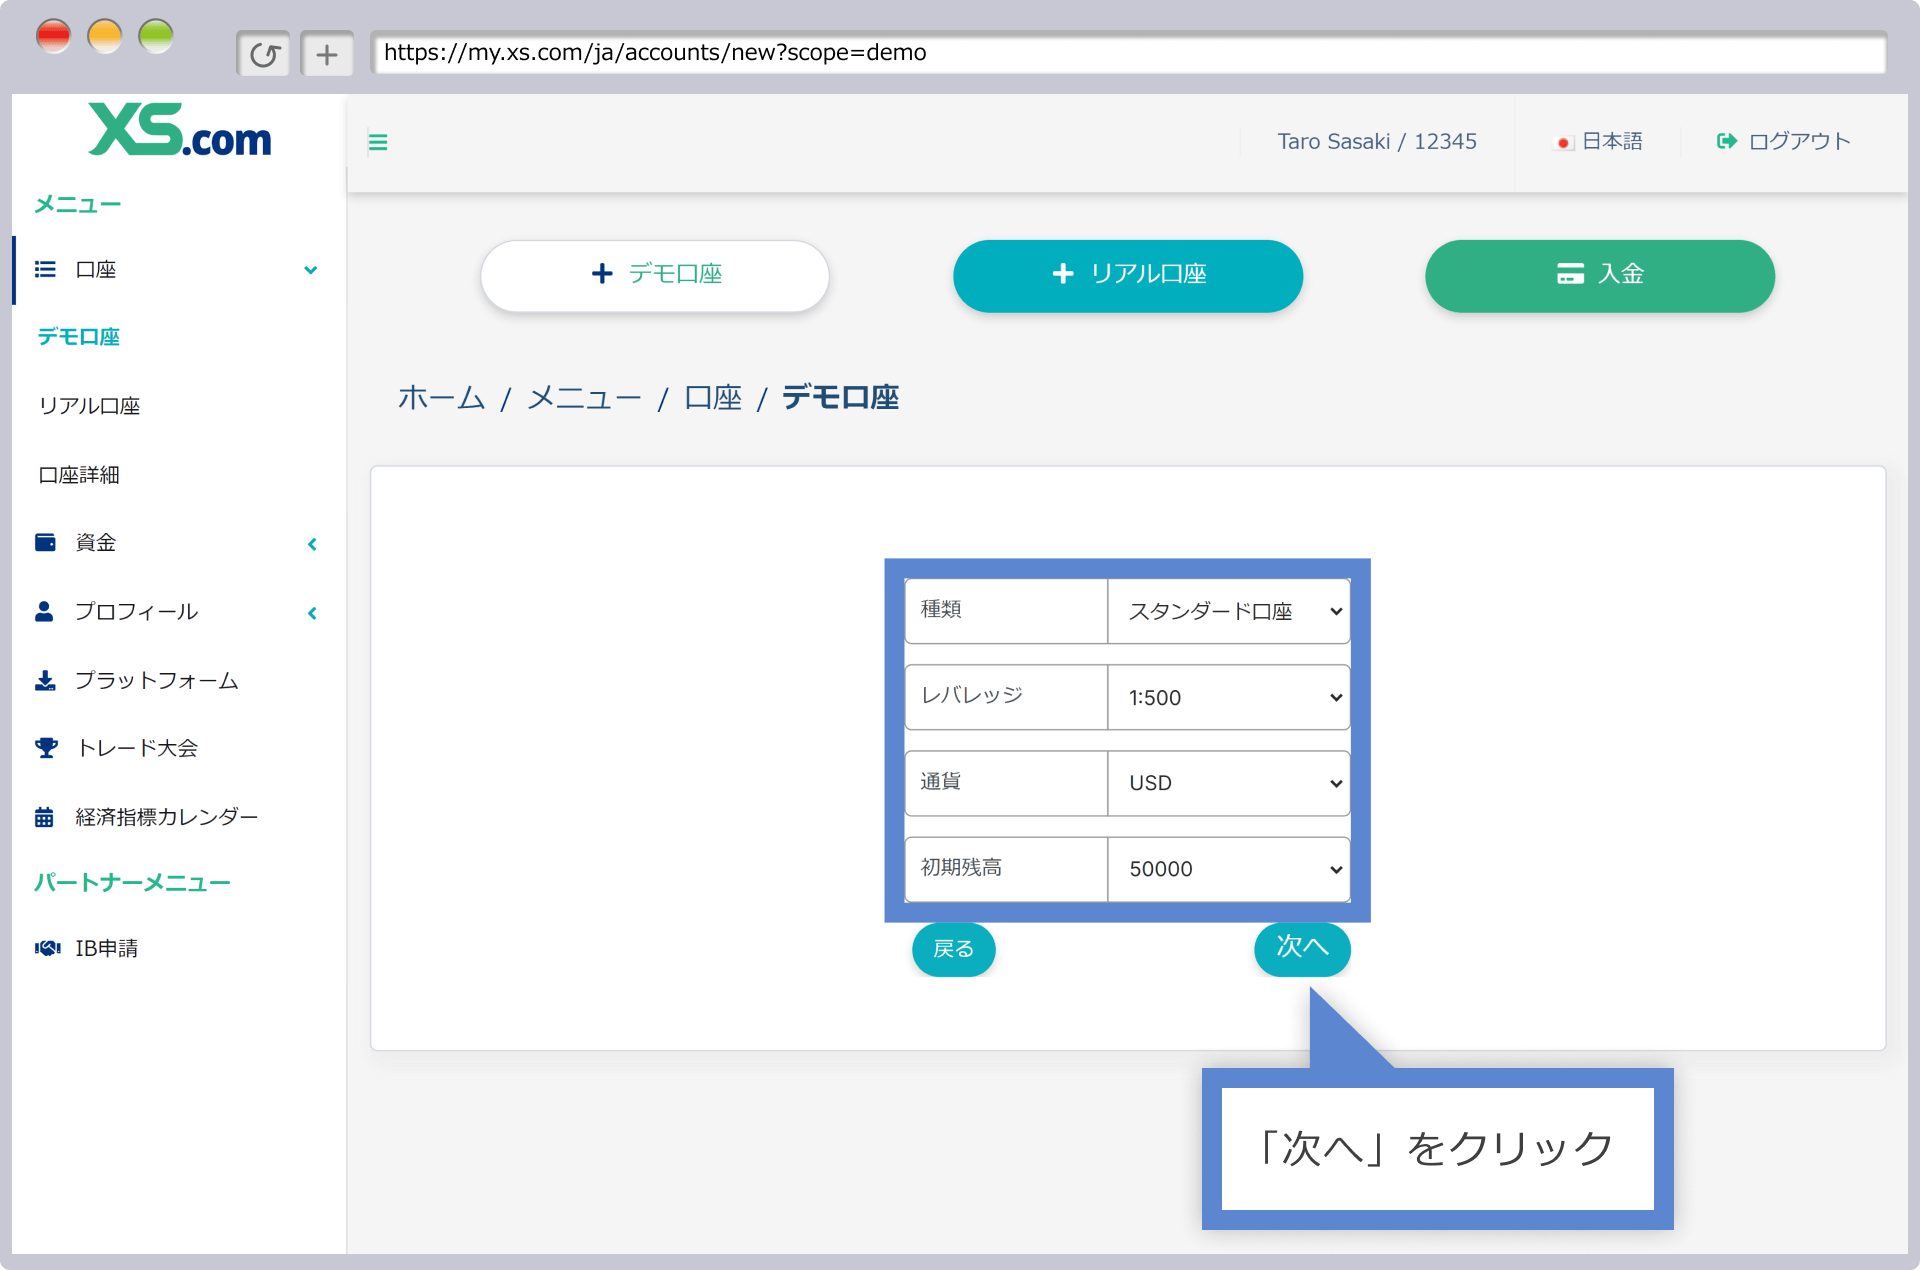Click the 戻る button
Screen dimensions: 1920x1270
(x=954, y=949)
